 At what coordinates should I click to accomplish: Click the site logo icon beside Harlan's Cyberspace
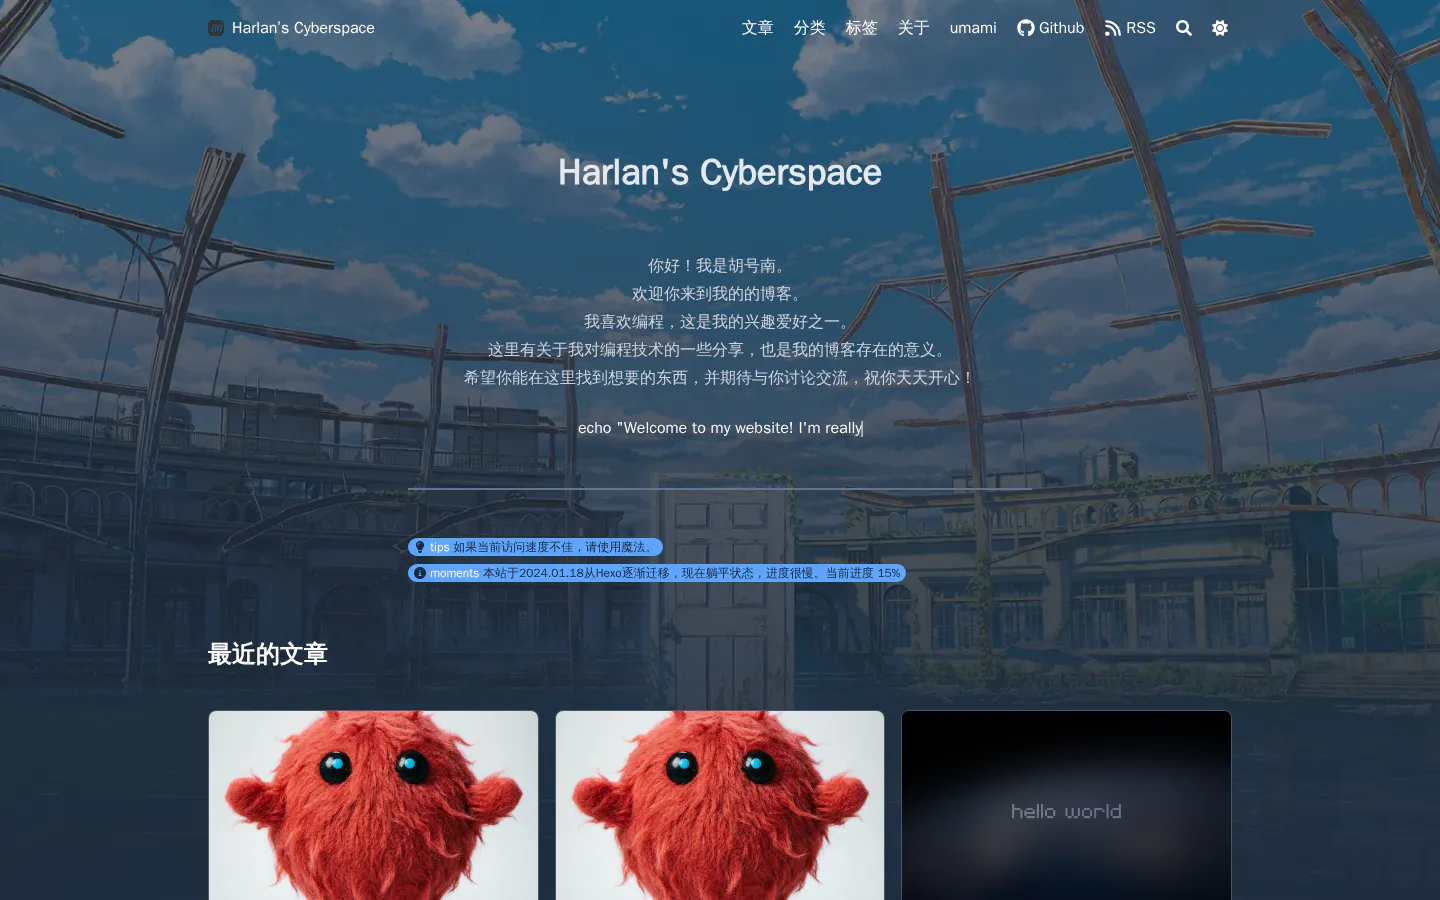(216, 28)
